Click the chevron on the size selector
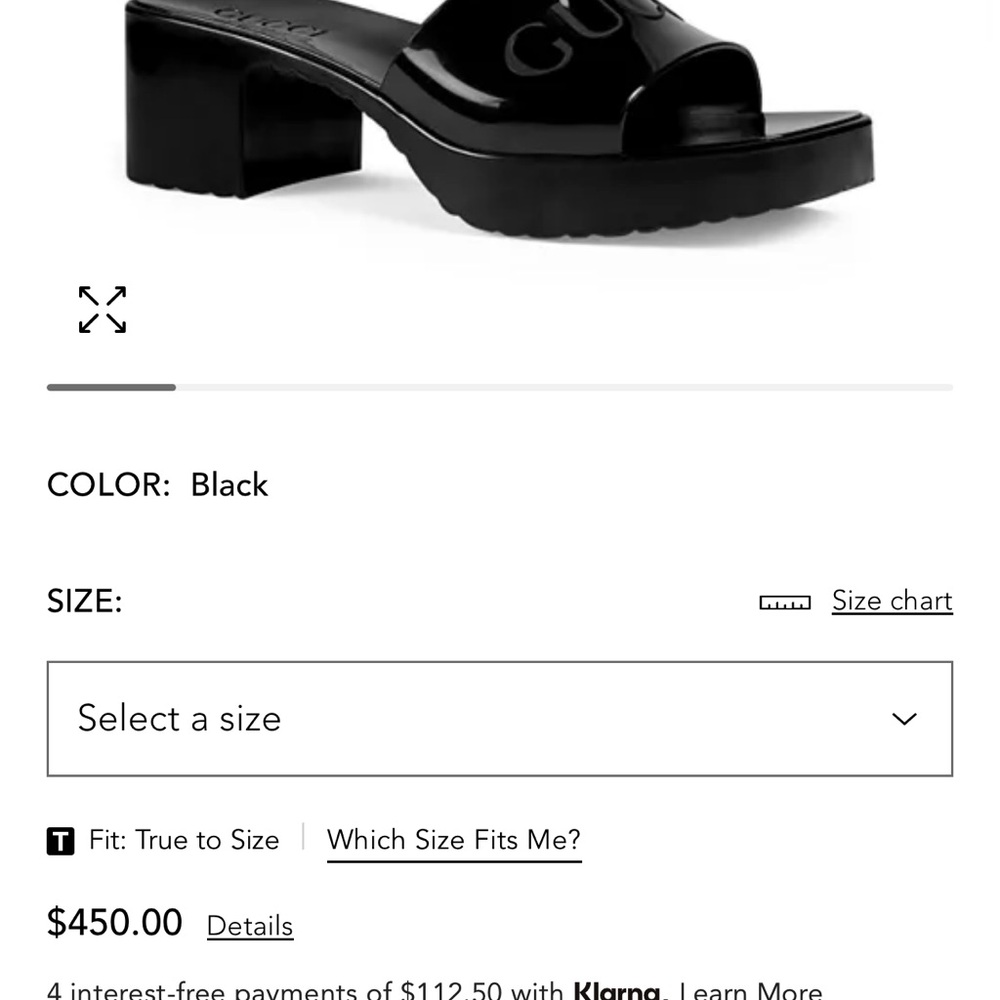Image resolution: width=1000 pixels, height=1000 pixels. (903, 718)
